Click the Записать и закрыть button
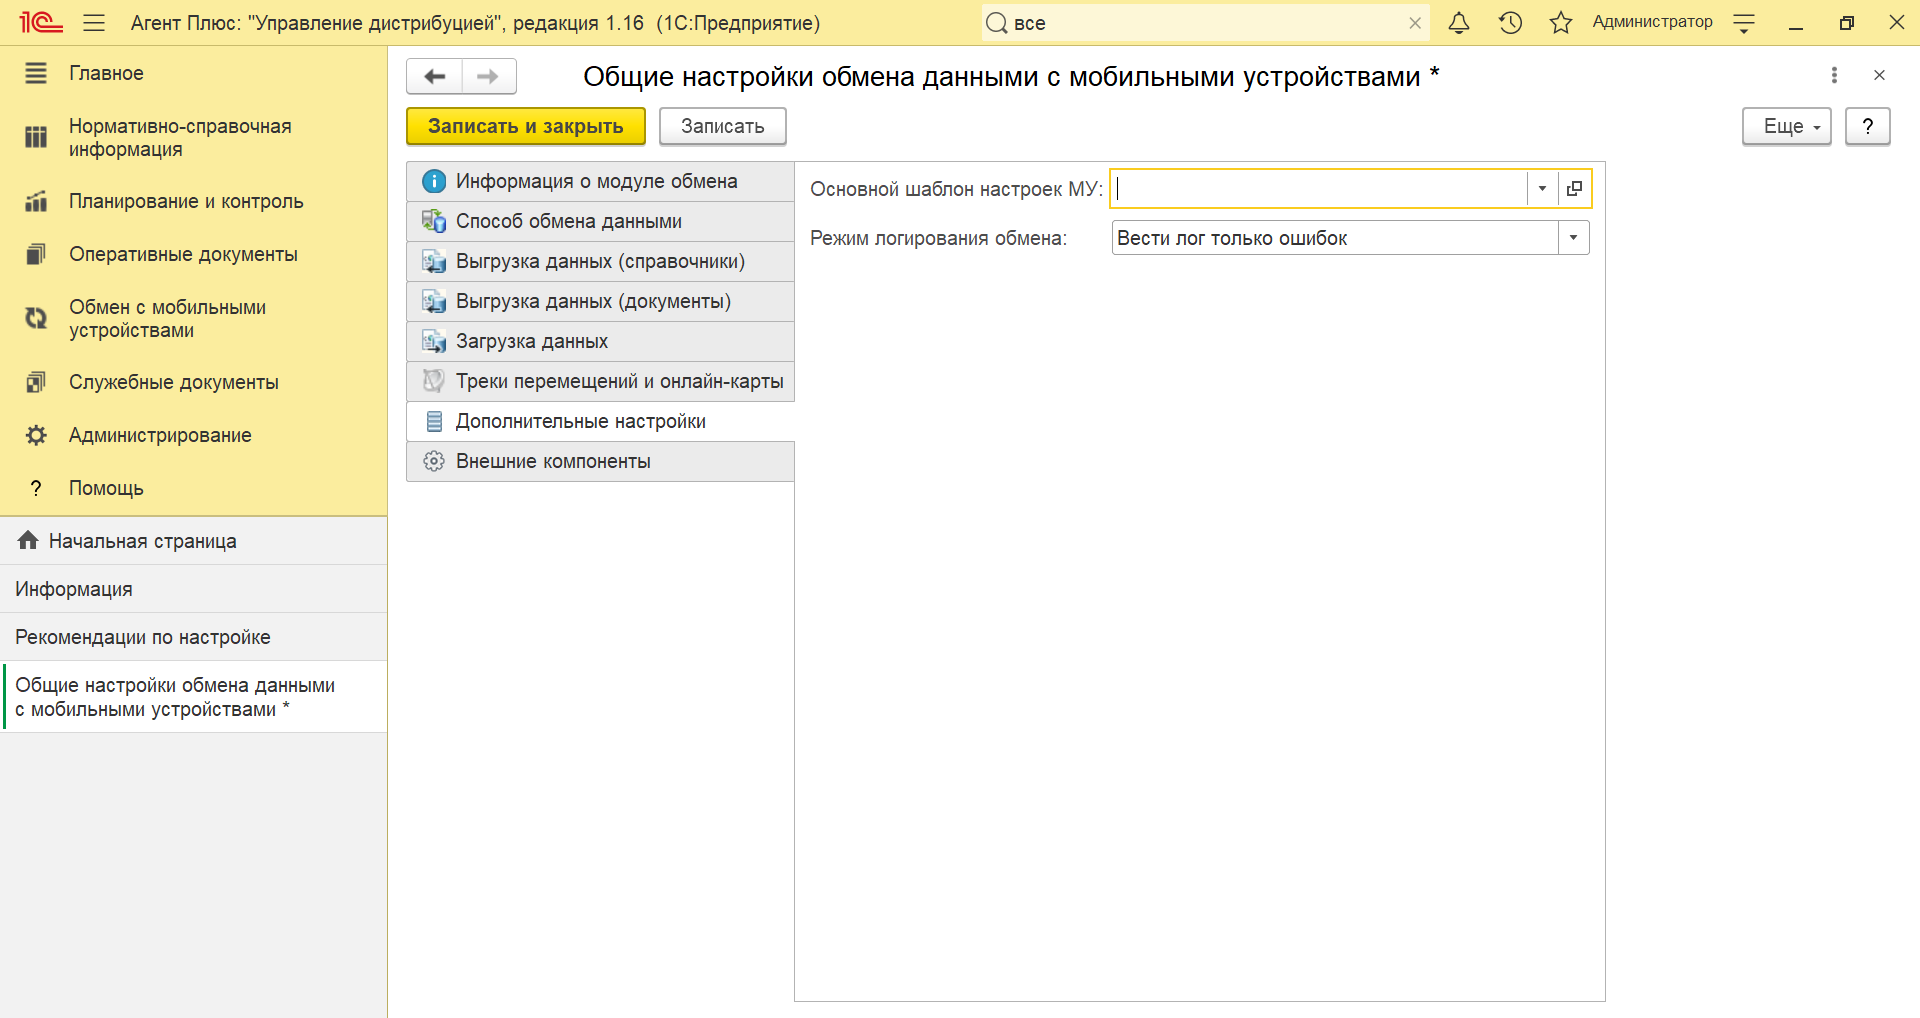This screenshot has width=1920, height=1018. pyautogui.click(x=525, y=127)
